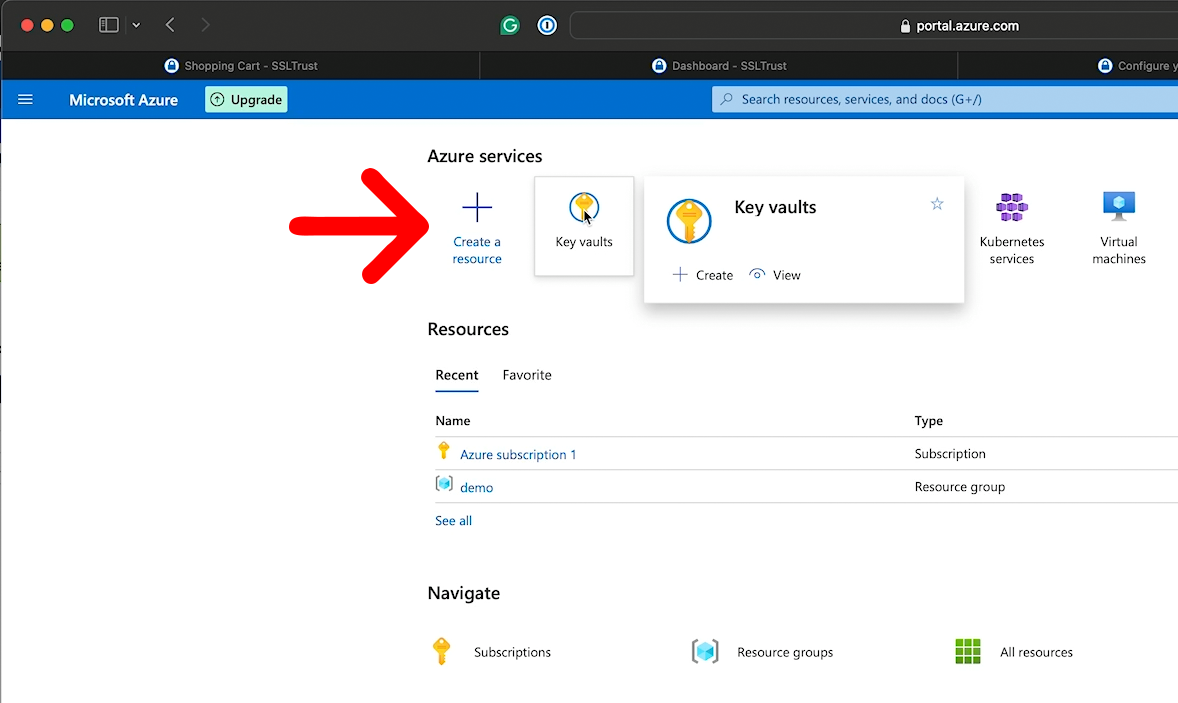Open All resources in the Navigate section
This screenshot has width=1178, height=703.
1036,651
